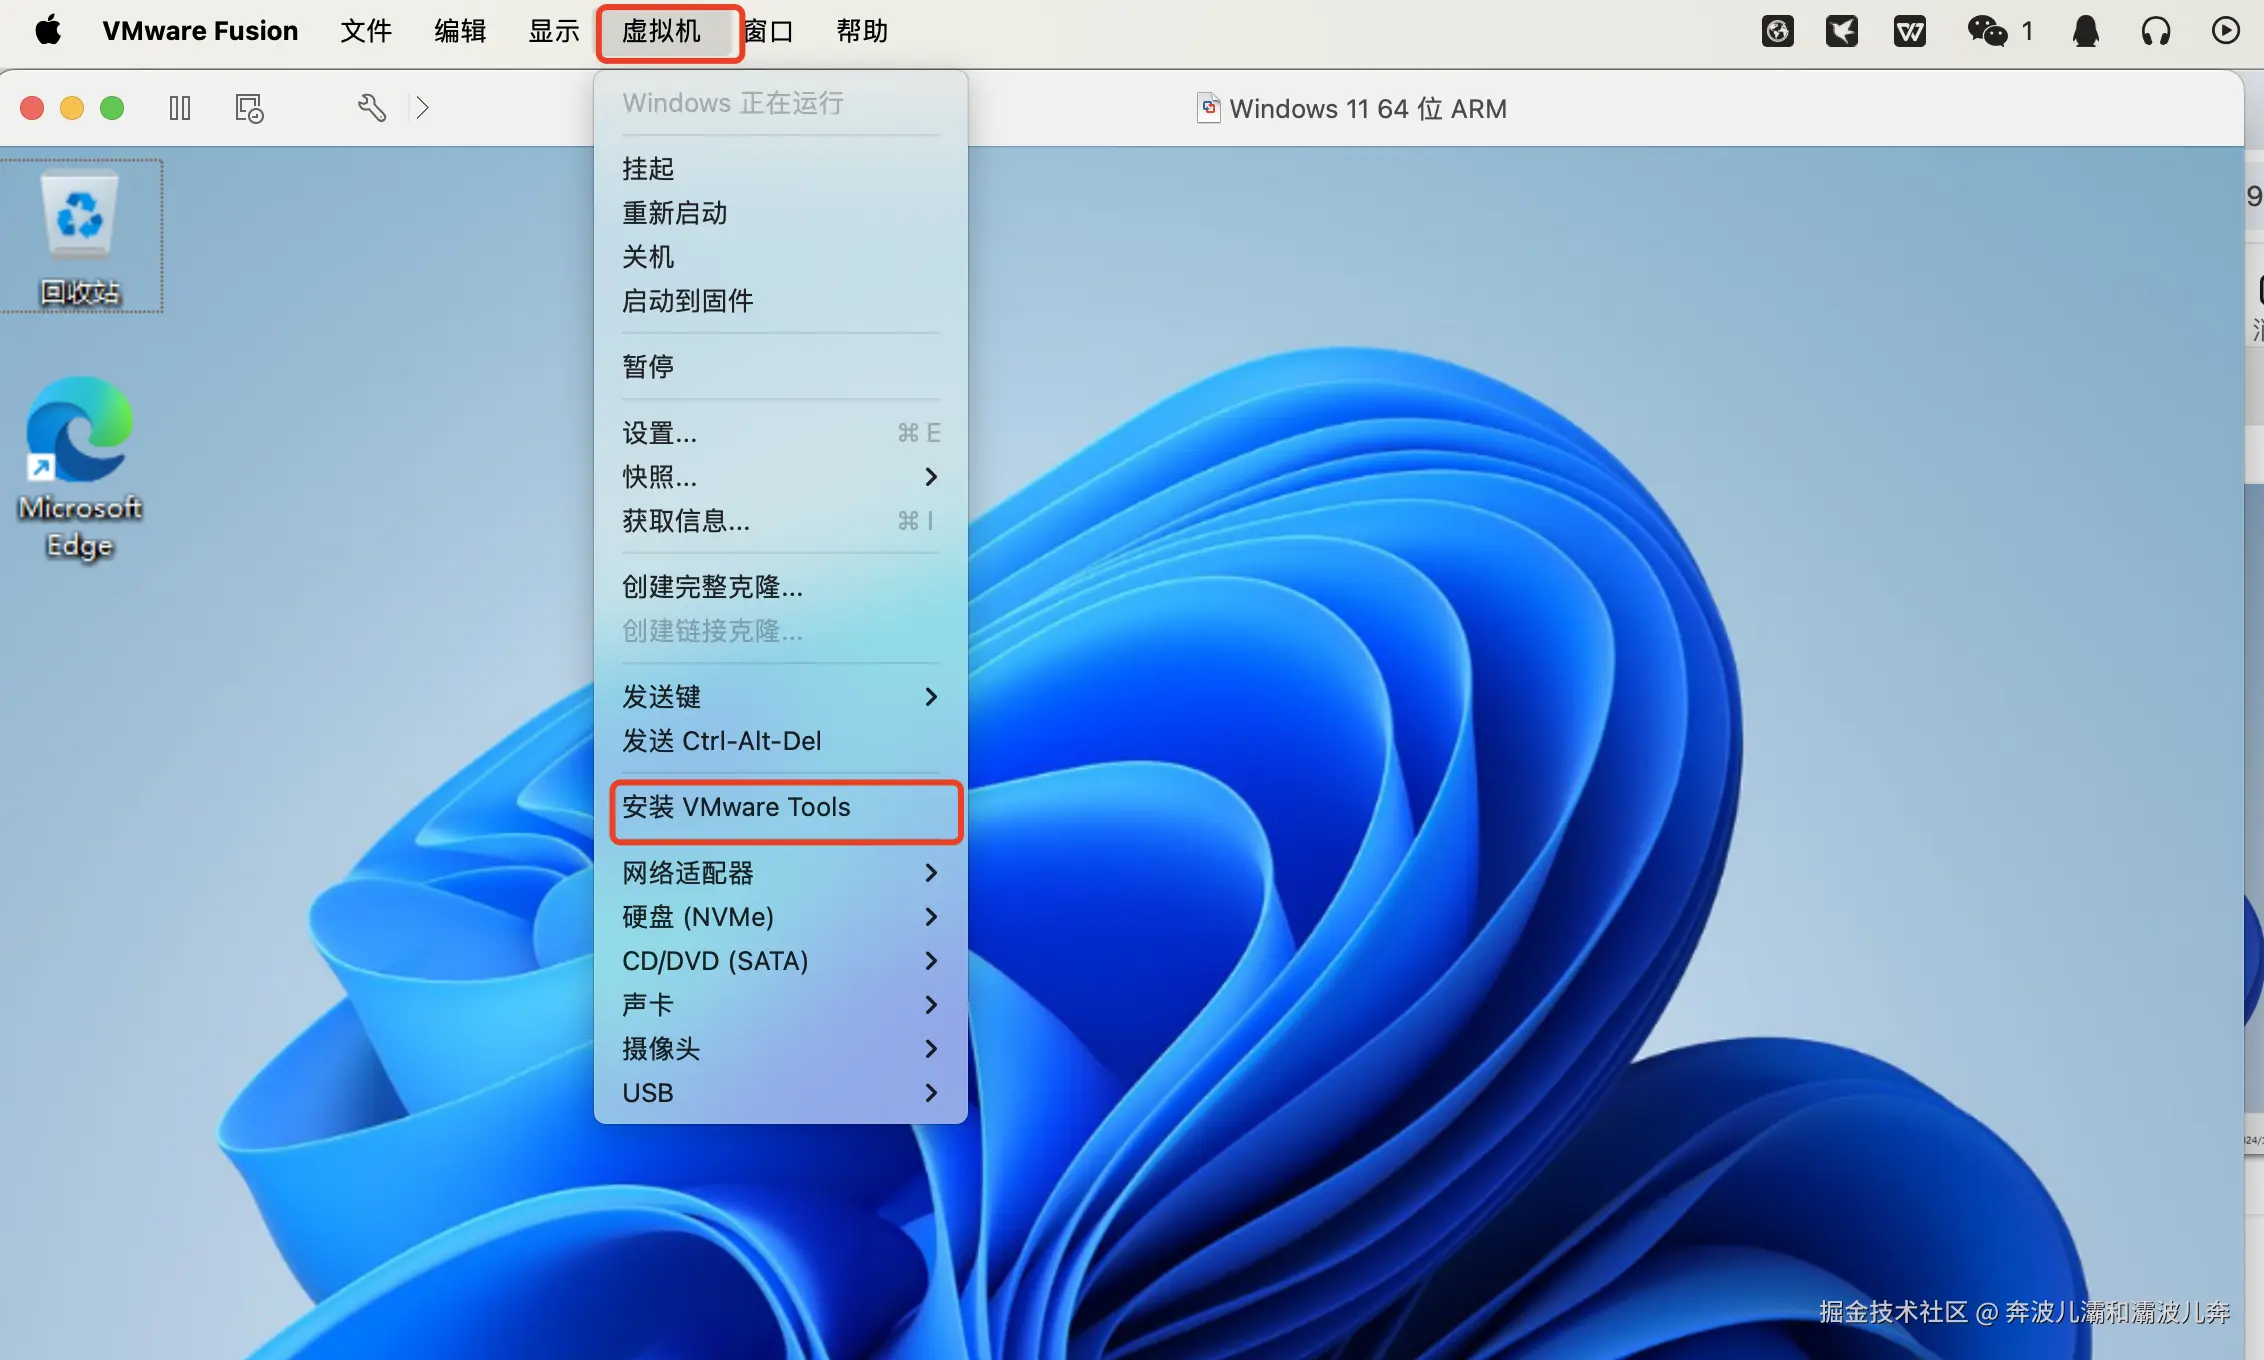Select 暂停 to pause the VM

click(648, 367)
